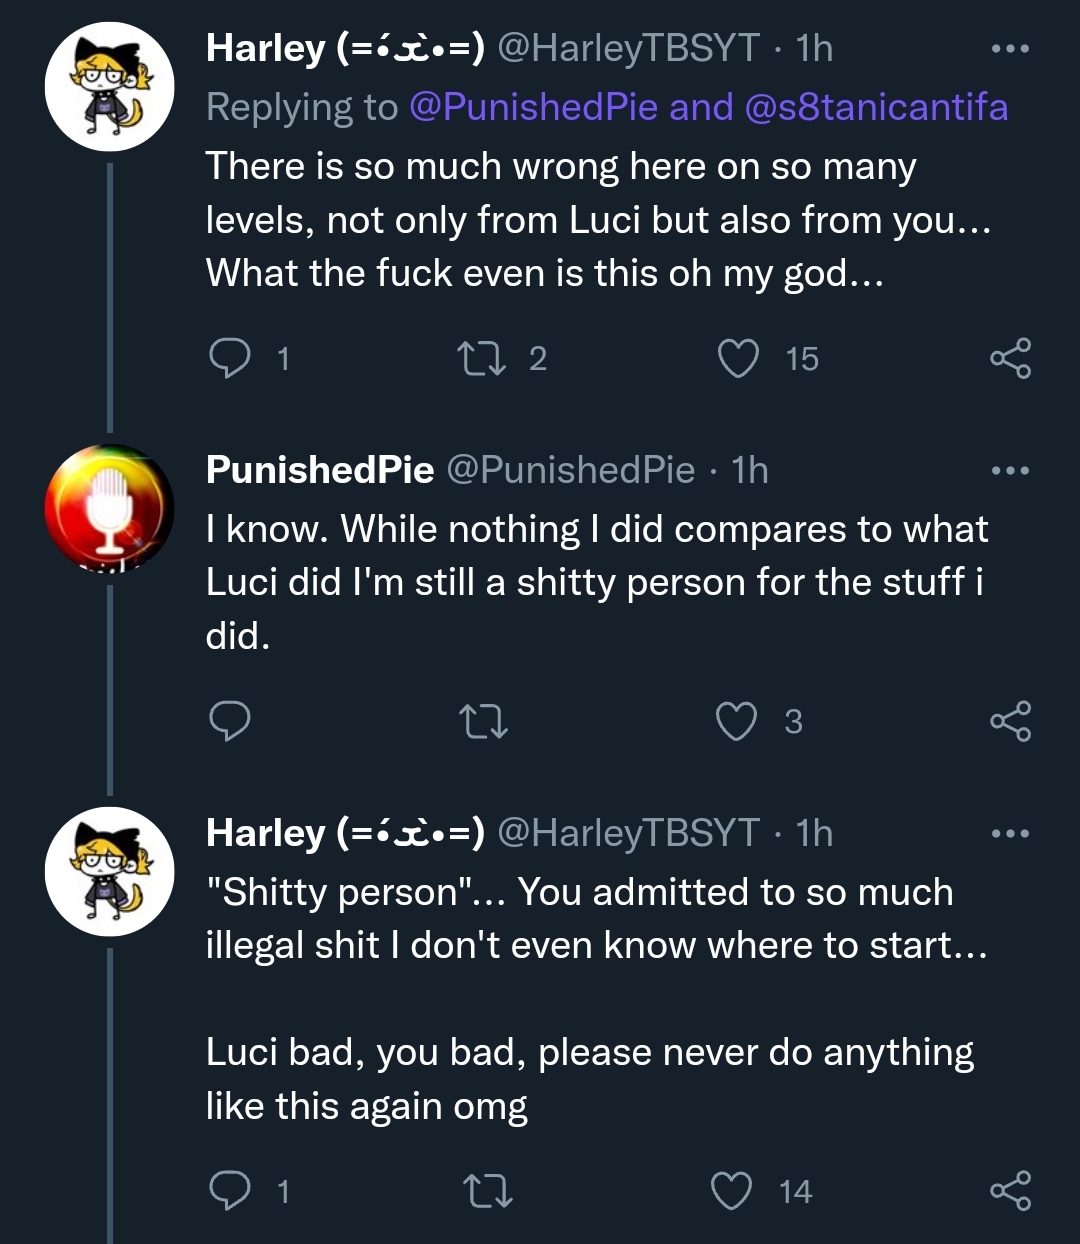Share Harley's first tweet
The width and height of the screenshot is (1080, 1244).
[1010, 358]
